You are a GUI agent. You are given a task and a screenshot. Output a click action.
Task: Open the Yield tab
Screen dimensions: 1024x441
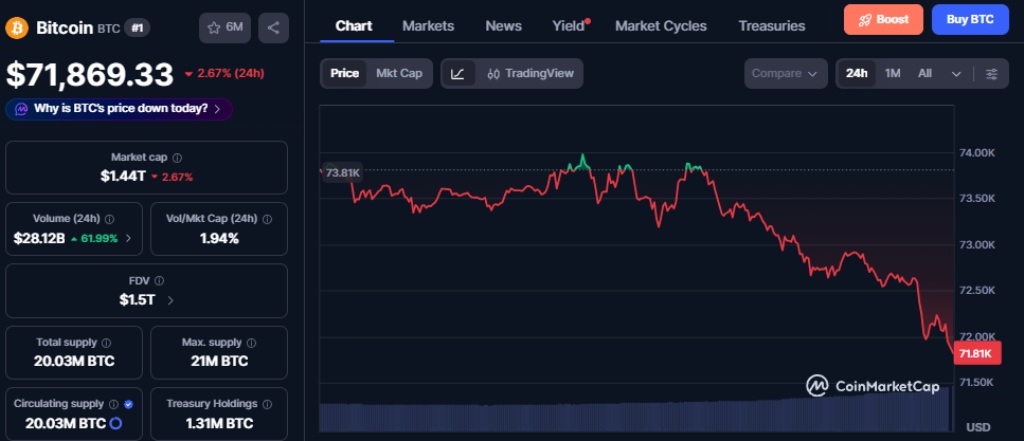coord(570,26)
